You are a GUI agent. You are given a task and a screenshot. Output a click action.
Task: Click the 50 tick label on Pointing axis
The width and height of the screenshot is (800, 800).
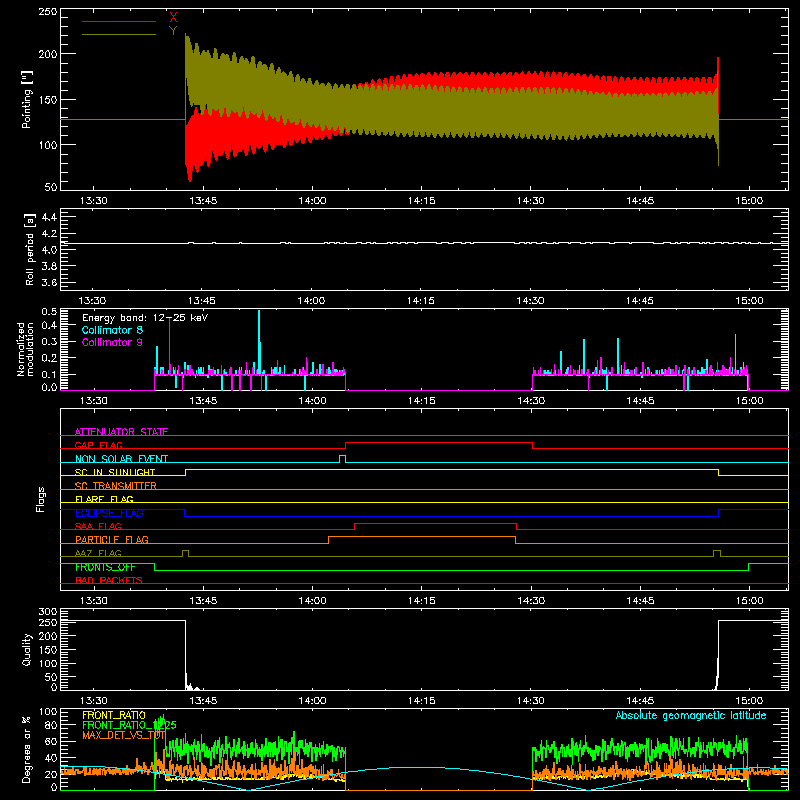click(51, 187)
